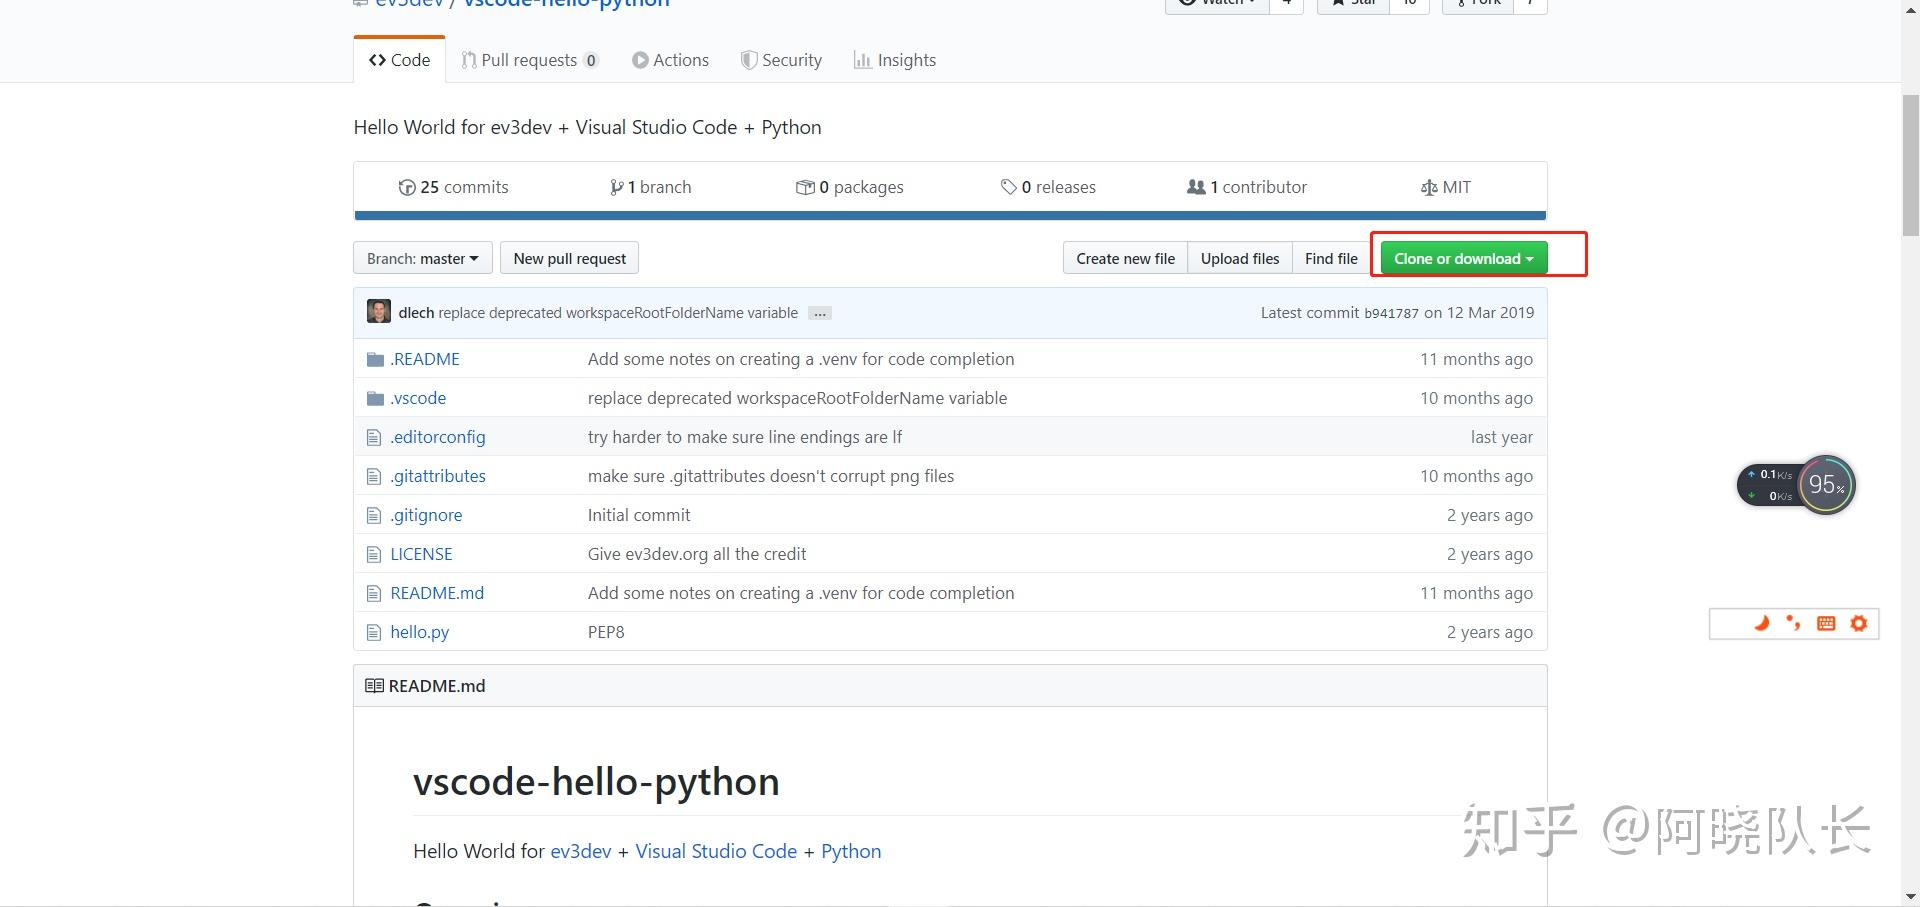This screenshot has height=907, width=1920.
Task: Toggle Watch for this repository
Action: (x=1218, y=2)
